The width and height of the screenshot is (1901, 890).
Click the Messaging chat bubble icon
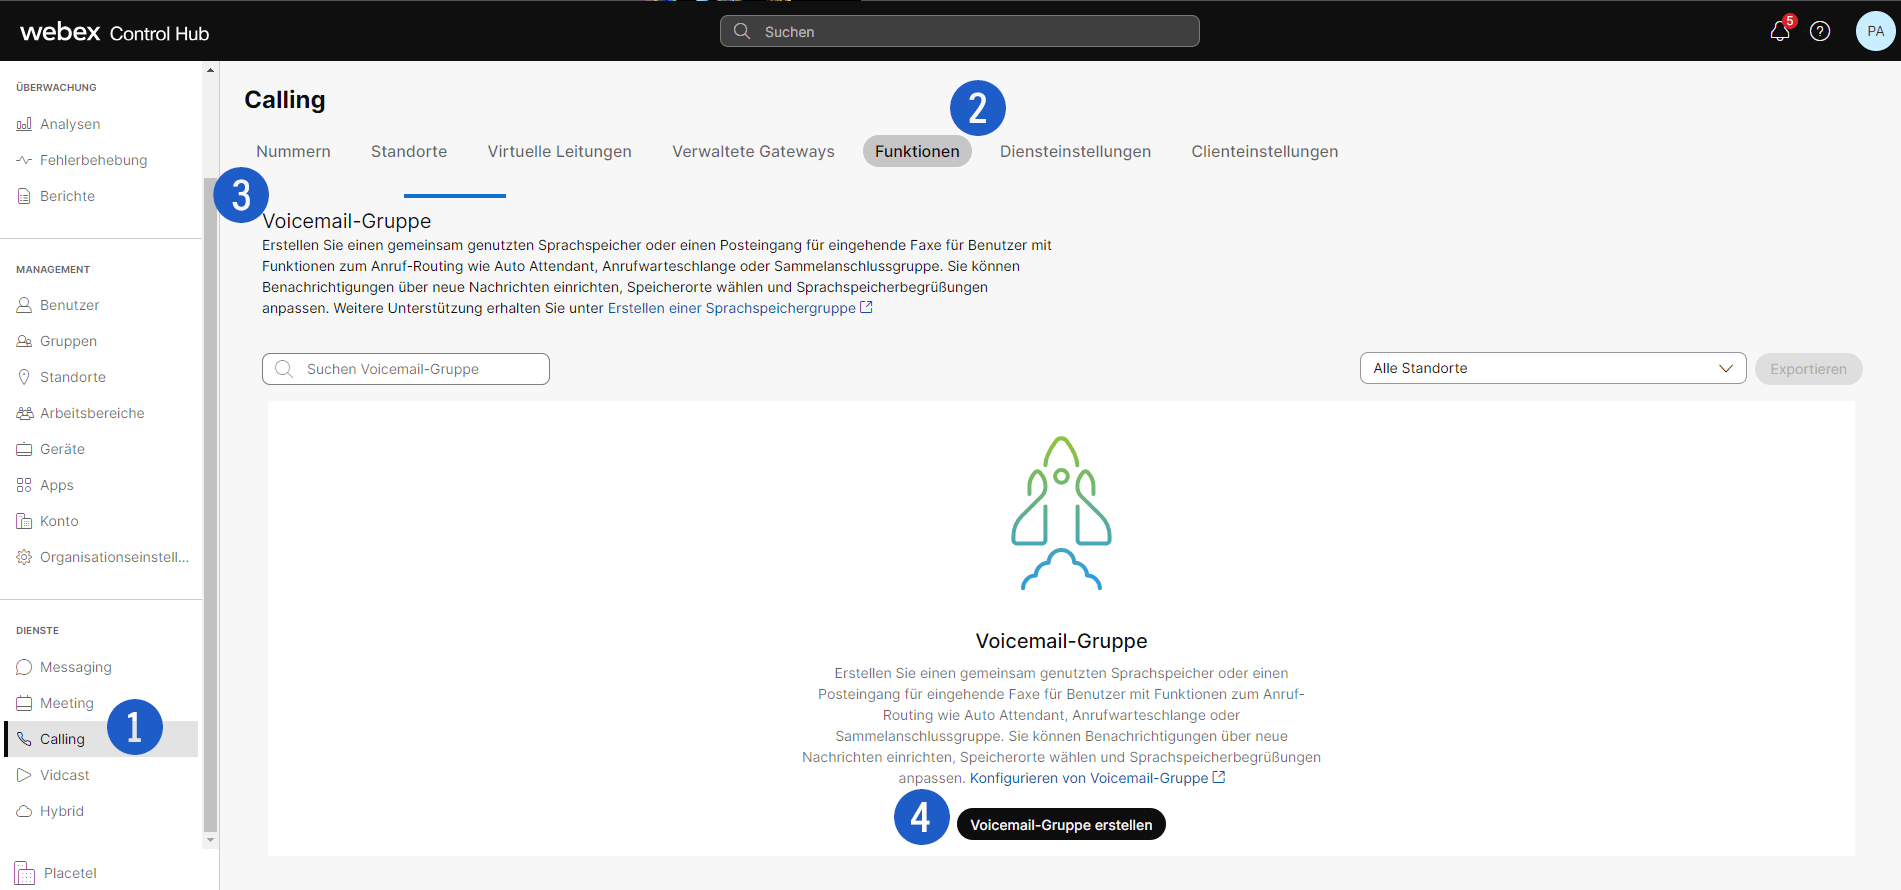click(24, 667)
